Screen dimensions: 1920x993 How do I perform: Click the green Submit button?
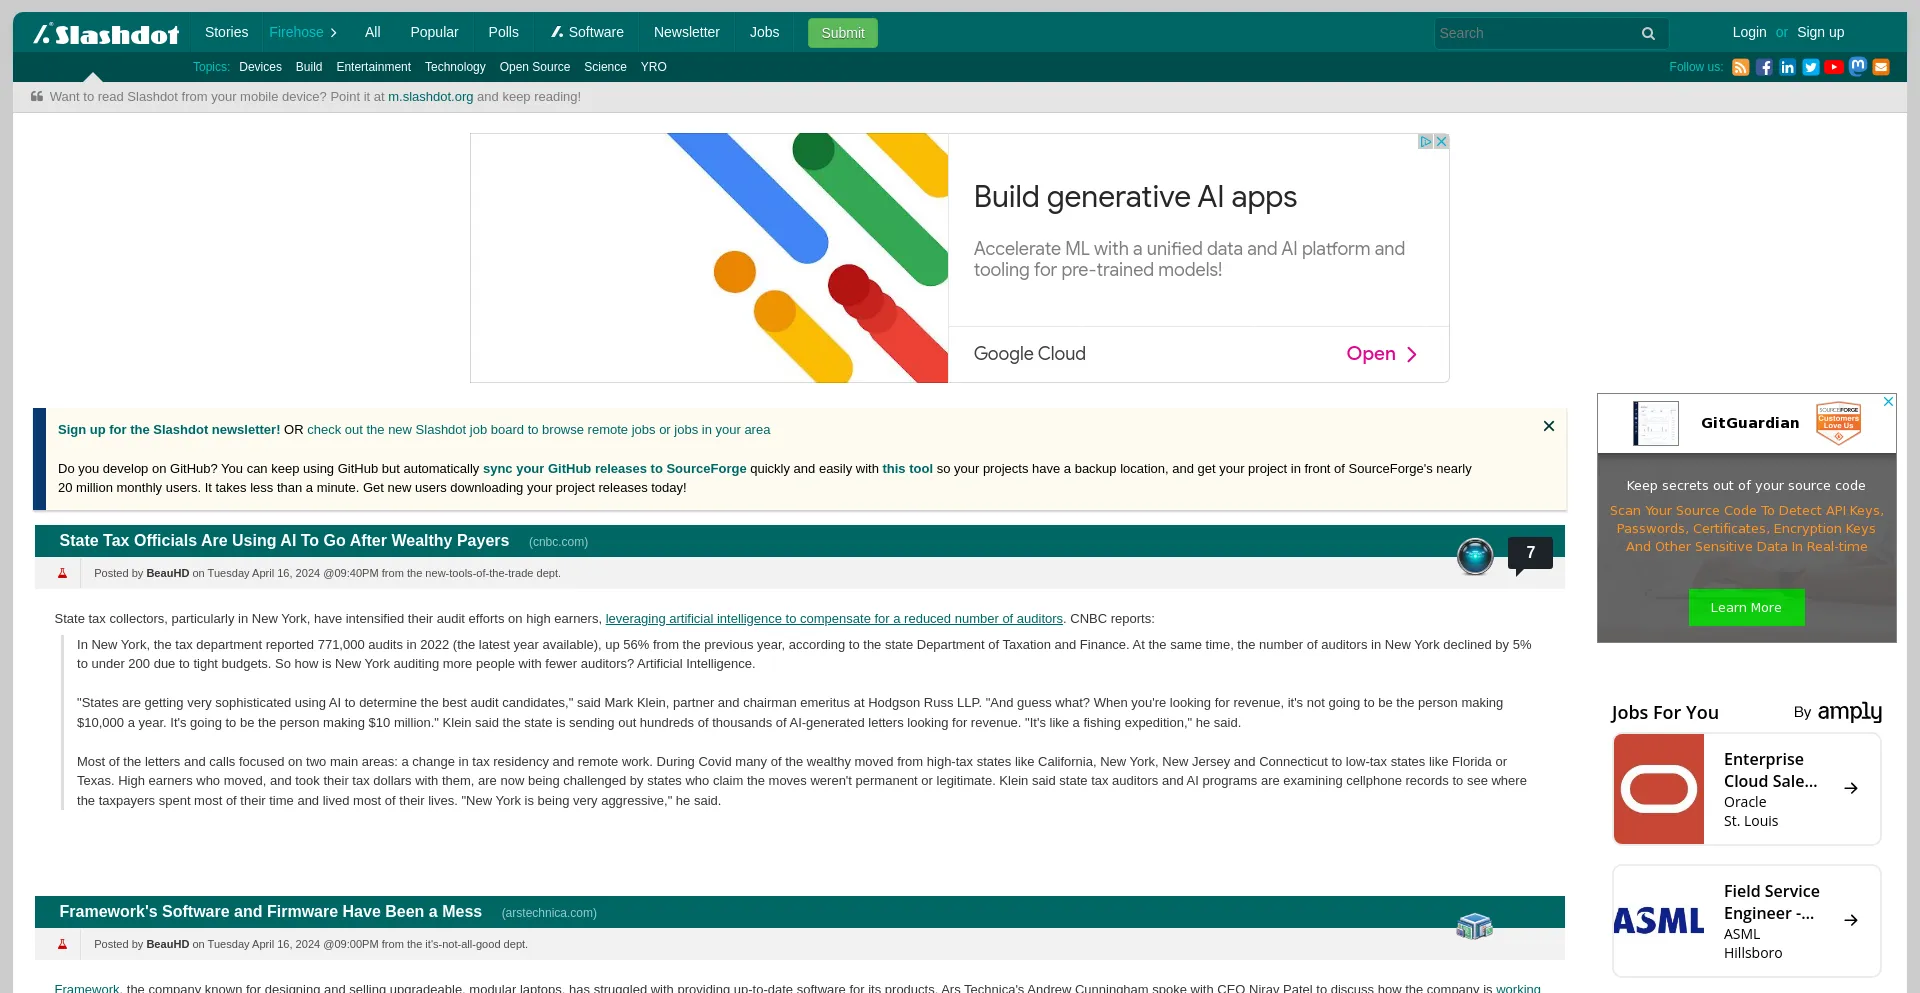843,33
